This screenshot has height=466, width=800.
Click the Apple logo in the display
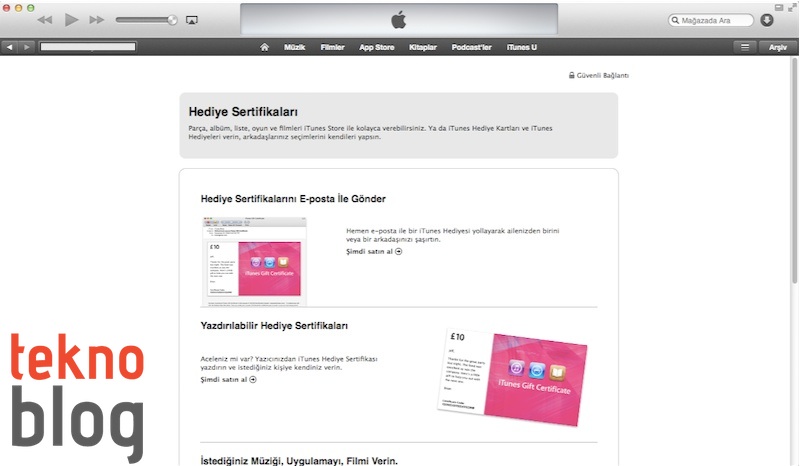[x=398, y=20]
